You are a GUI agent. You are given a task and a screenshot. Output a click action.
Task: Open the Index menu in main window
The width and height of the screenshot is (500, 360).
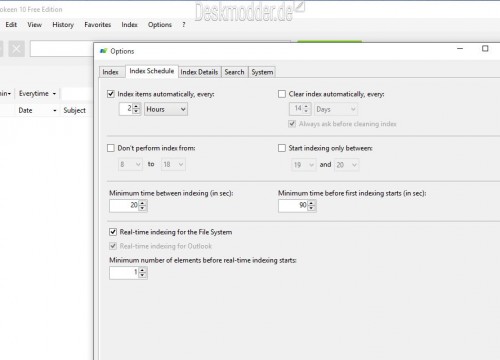[x=129, y=25]
